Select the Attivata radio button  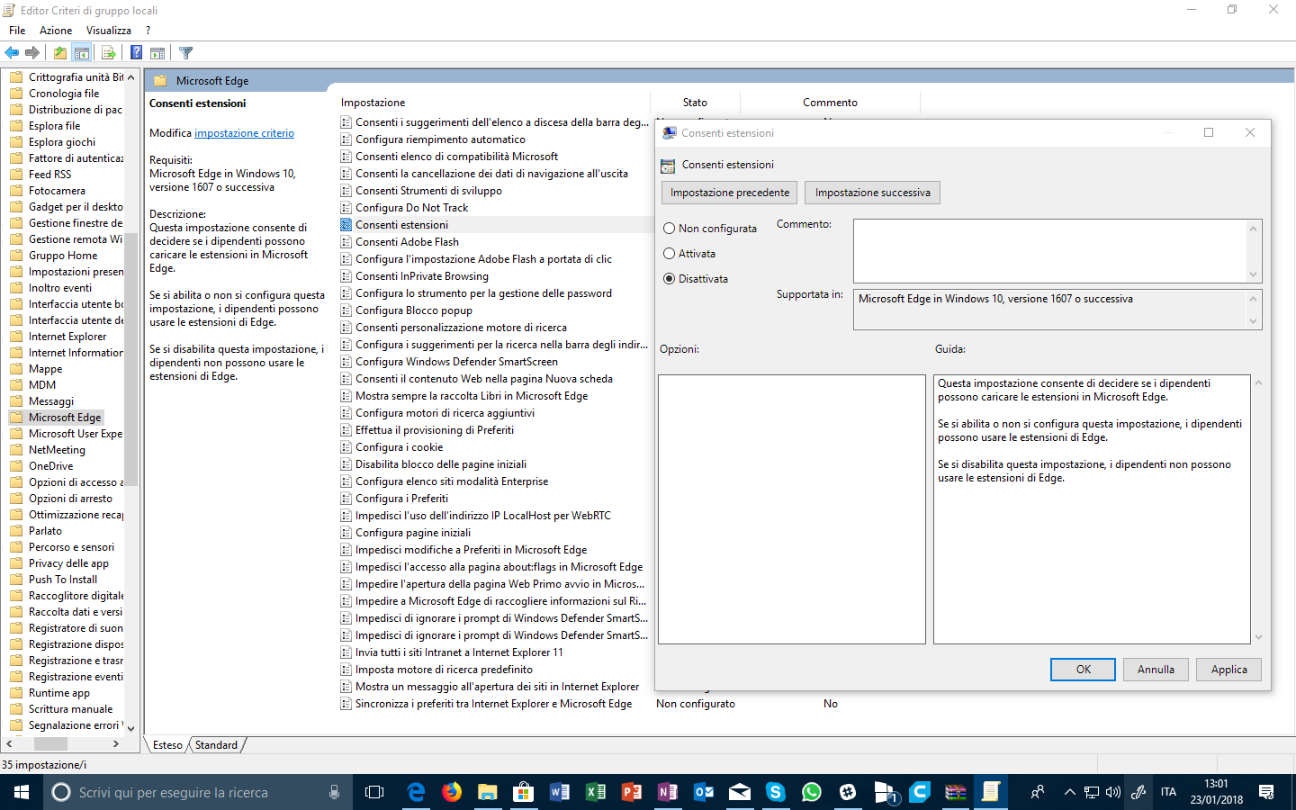point(669,254)
